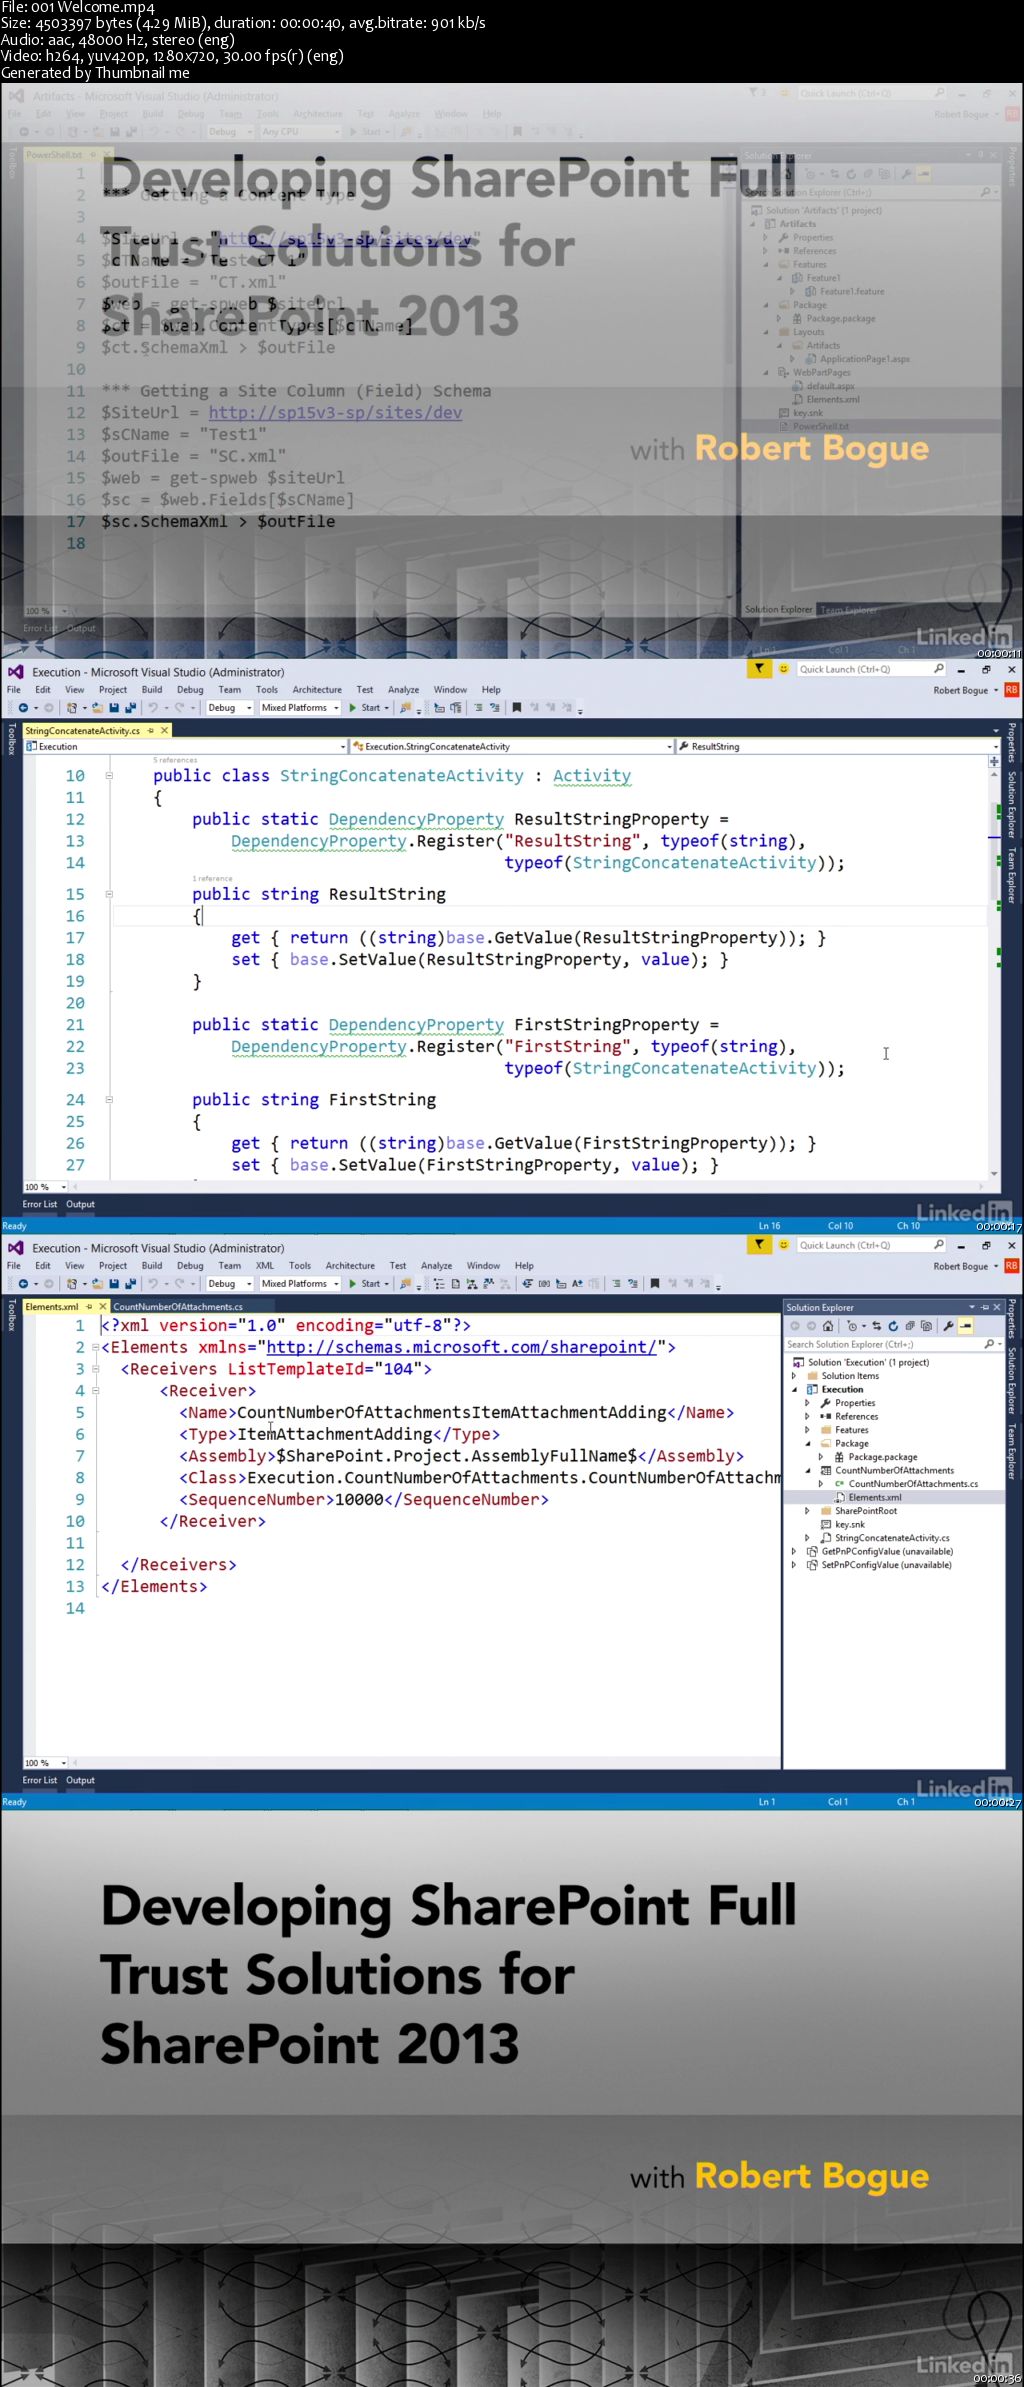
Task: Switch to the CountNumberOfAttachments.cs tab
Action: click(x=178, y=1306)
